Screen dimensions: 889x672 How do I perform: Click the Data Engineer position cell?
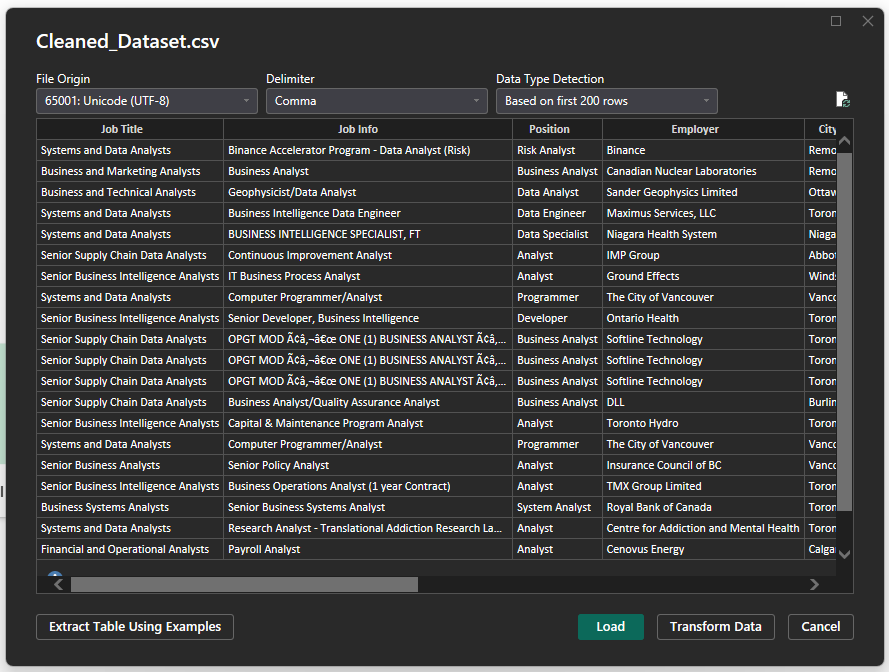[557, 213]
